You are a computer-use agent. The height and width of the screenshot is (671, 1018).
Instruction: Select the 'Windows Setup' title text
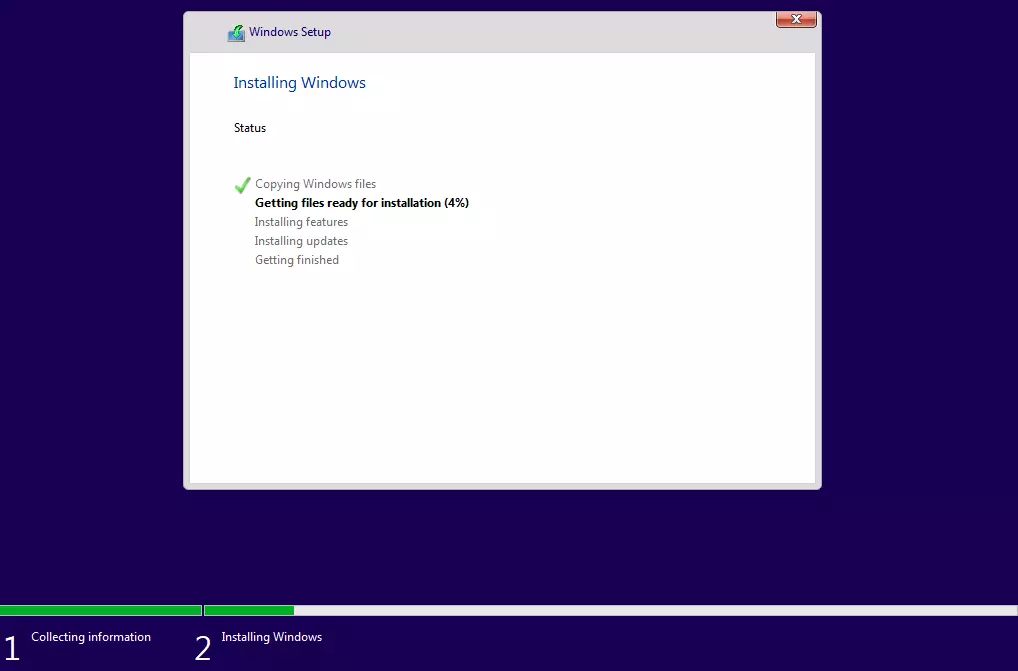tap(290, 32)
